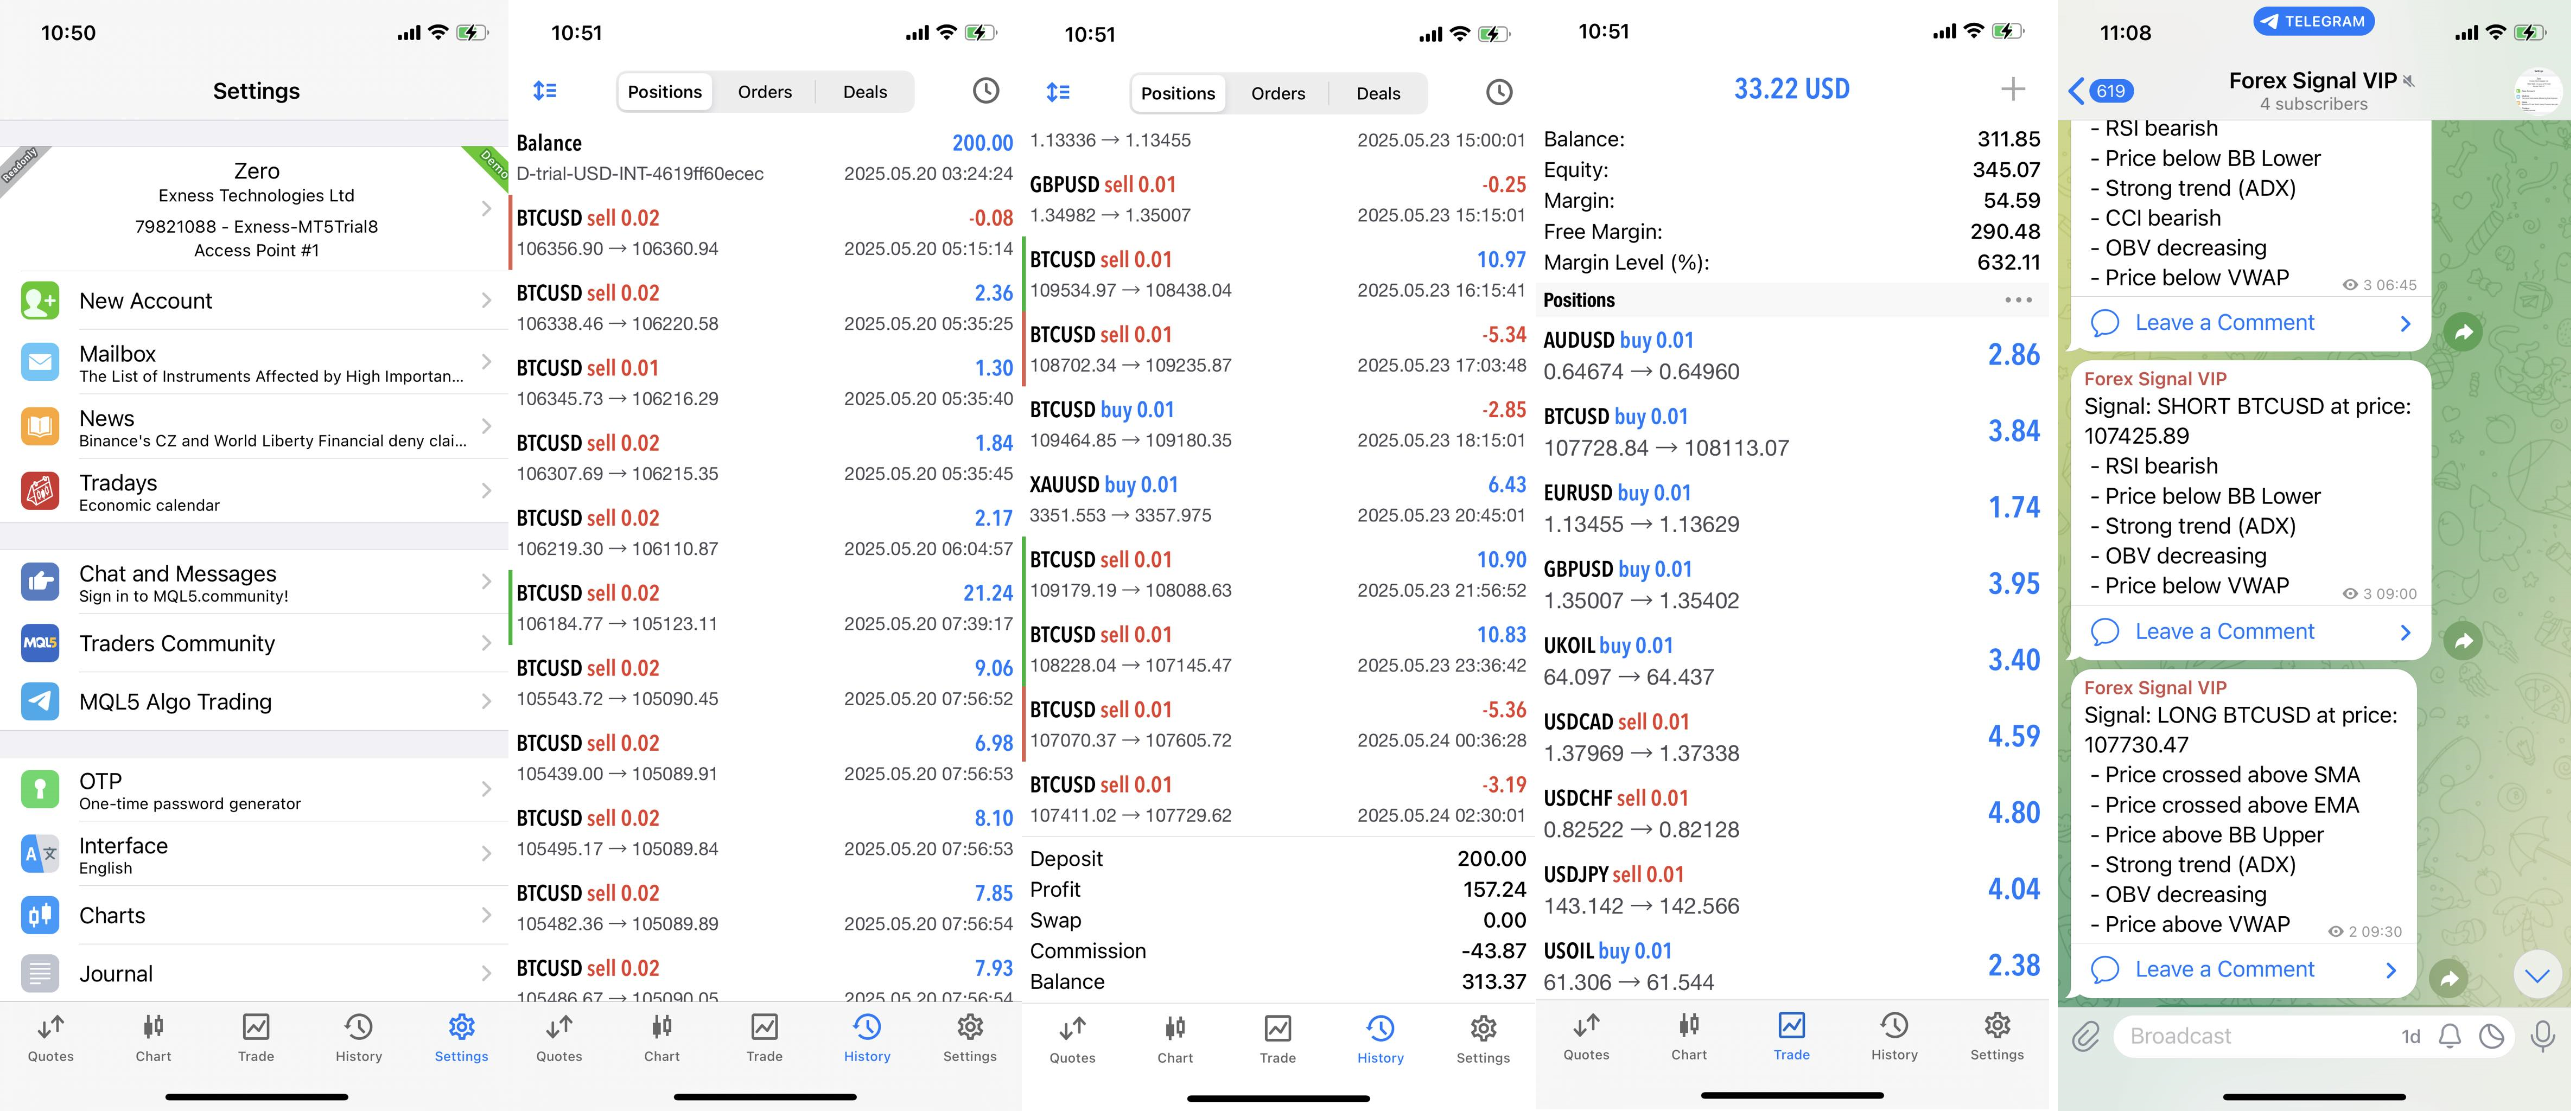Image resolution: width=2576 pixels, height=1111 pixels.
Task: Tap the forward arrow beside the LONG BTCUSD signal
Action: [2449, 978]
